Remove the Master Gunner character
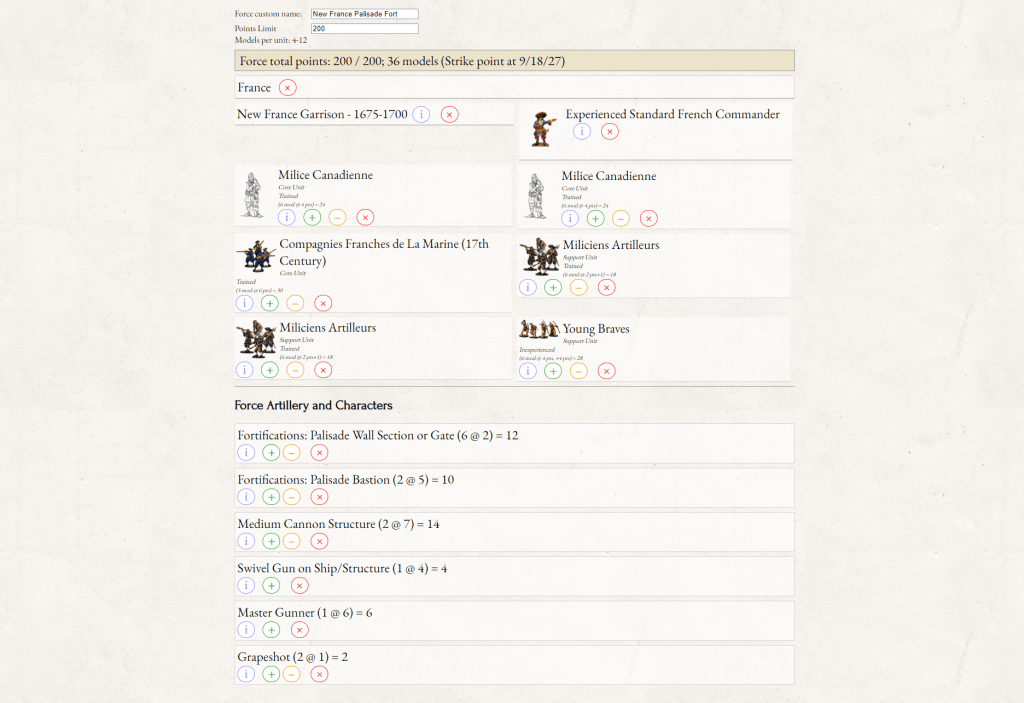This screenshot has width=1024, height=703. point(299,630)
